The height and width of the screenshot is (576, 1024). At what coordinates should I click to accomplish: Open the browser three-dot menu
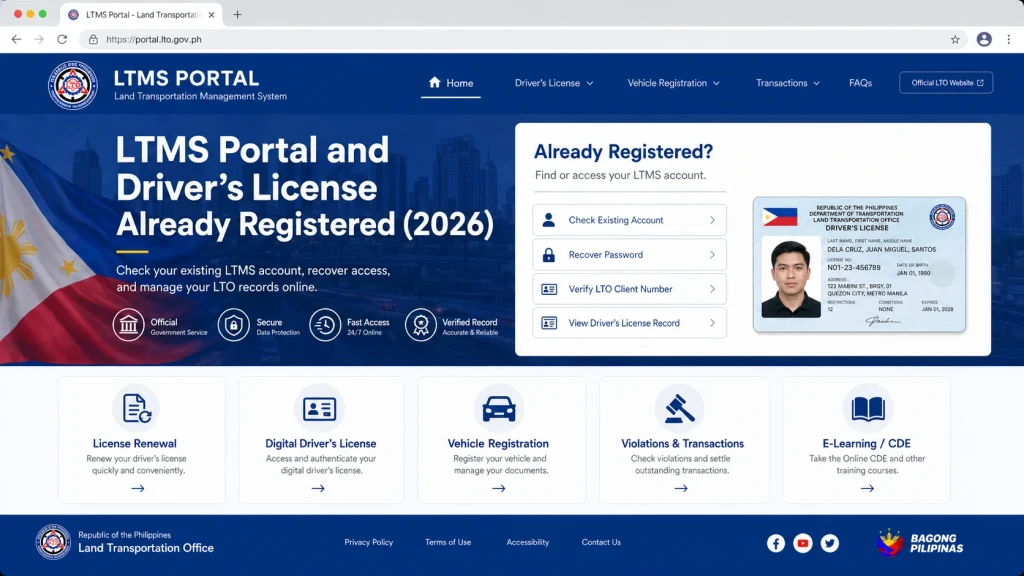(1008, 39)
